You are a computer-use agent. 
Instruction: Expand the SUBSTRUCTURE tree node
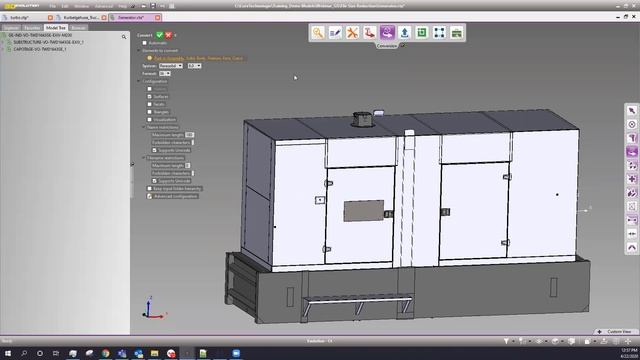(3, 42)
